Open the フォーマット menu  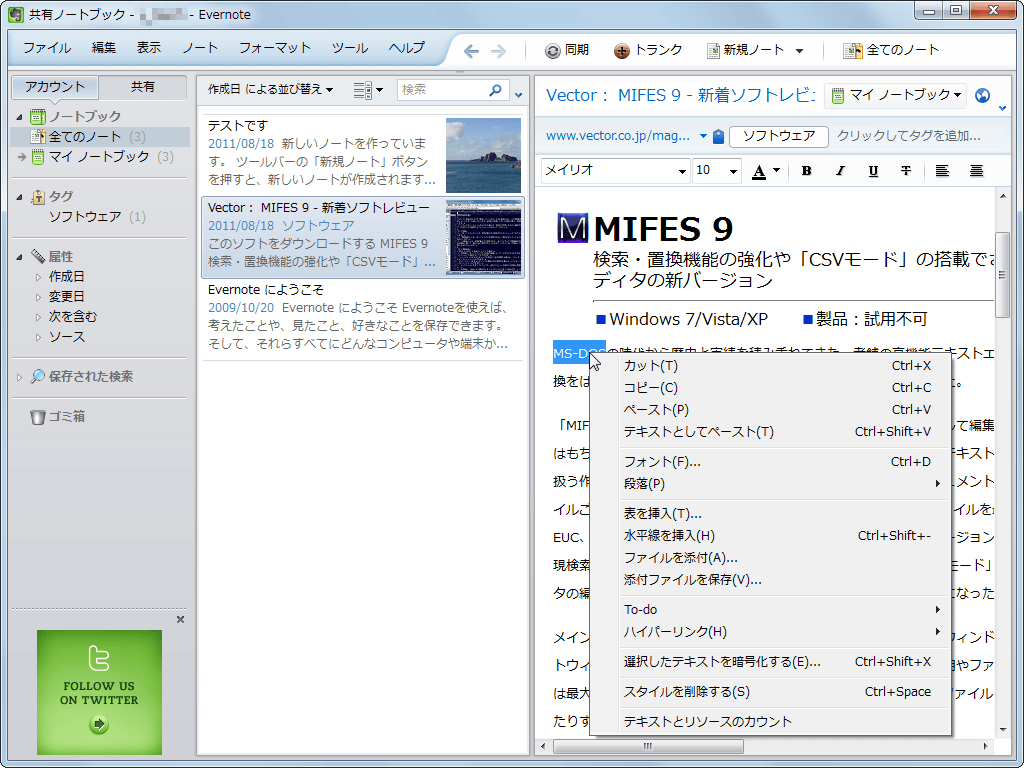pyautogui.click(x=275, y=48)
